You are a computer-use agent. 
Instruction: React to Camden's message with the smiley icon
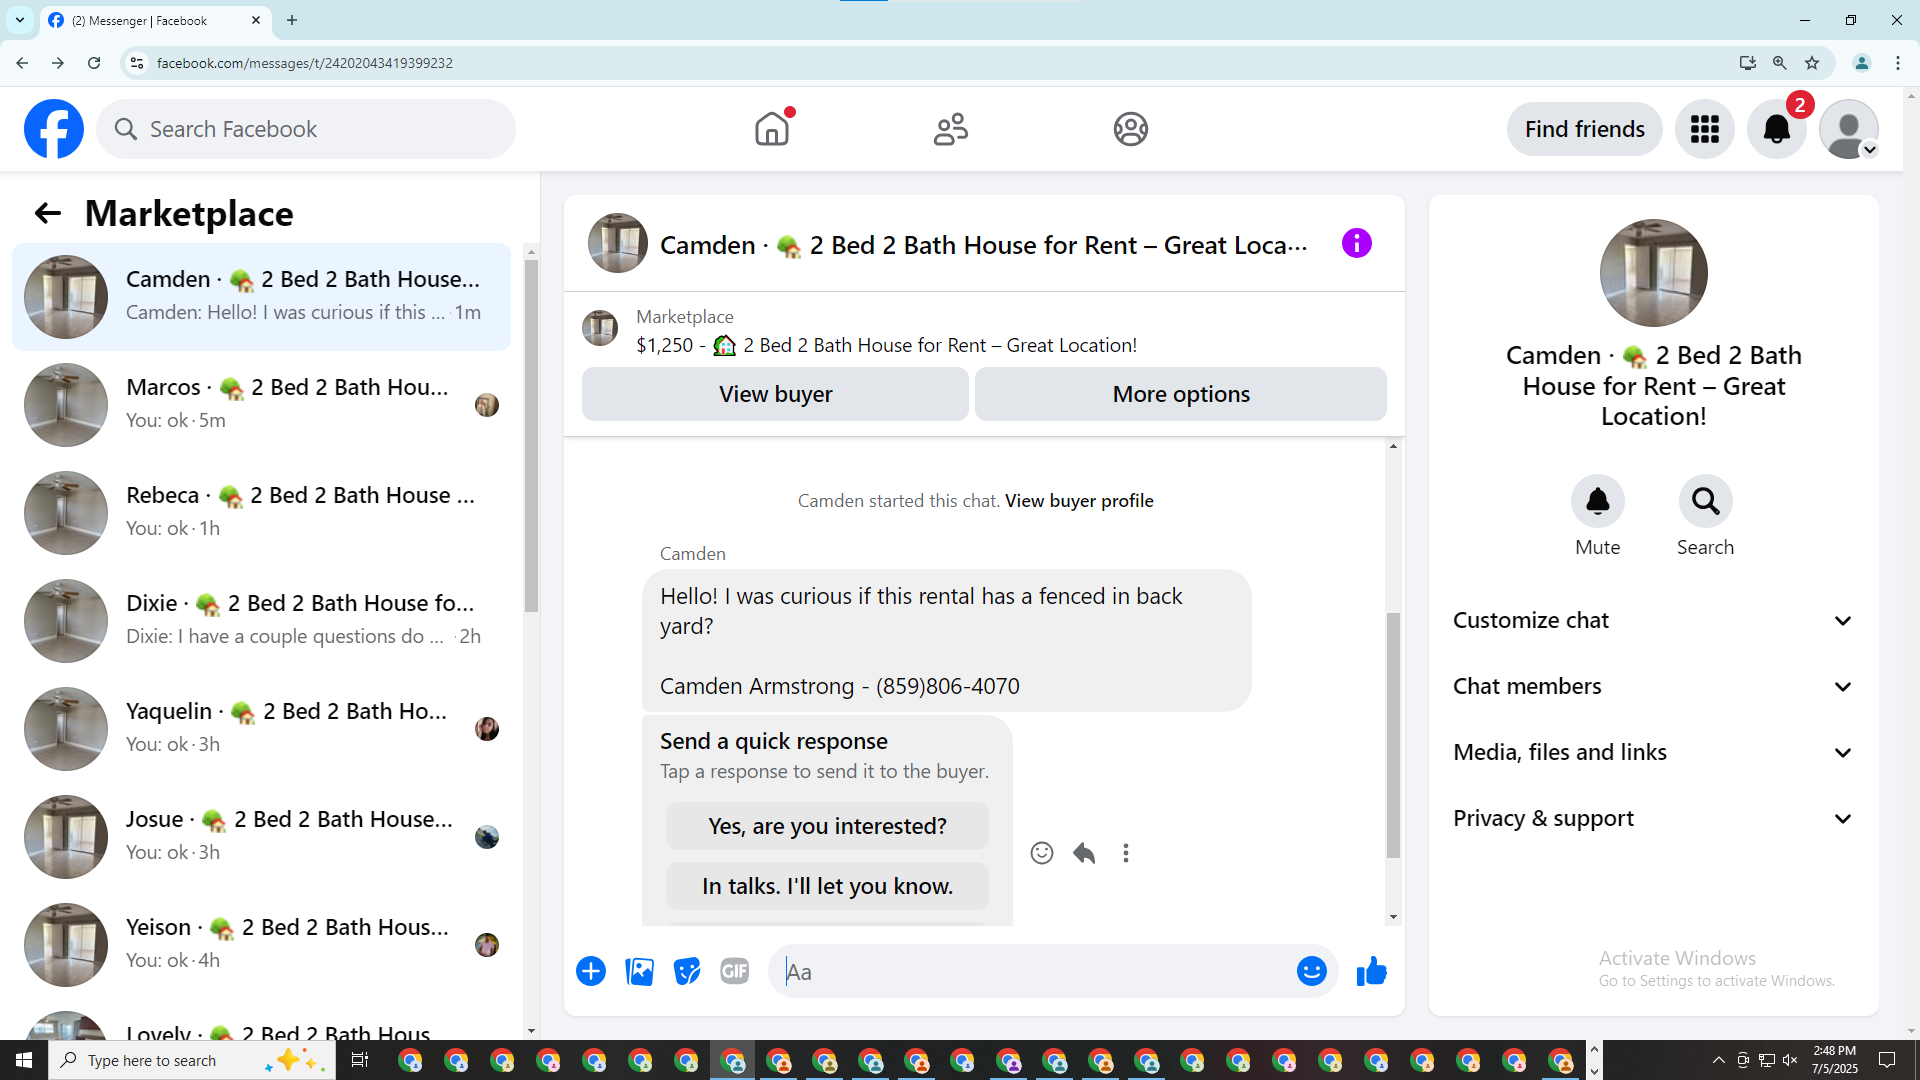pyautogui.click(x=1041, y=853)
